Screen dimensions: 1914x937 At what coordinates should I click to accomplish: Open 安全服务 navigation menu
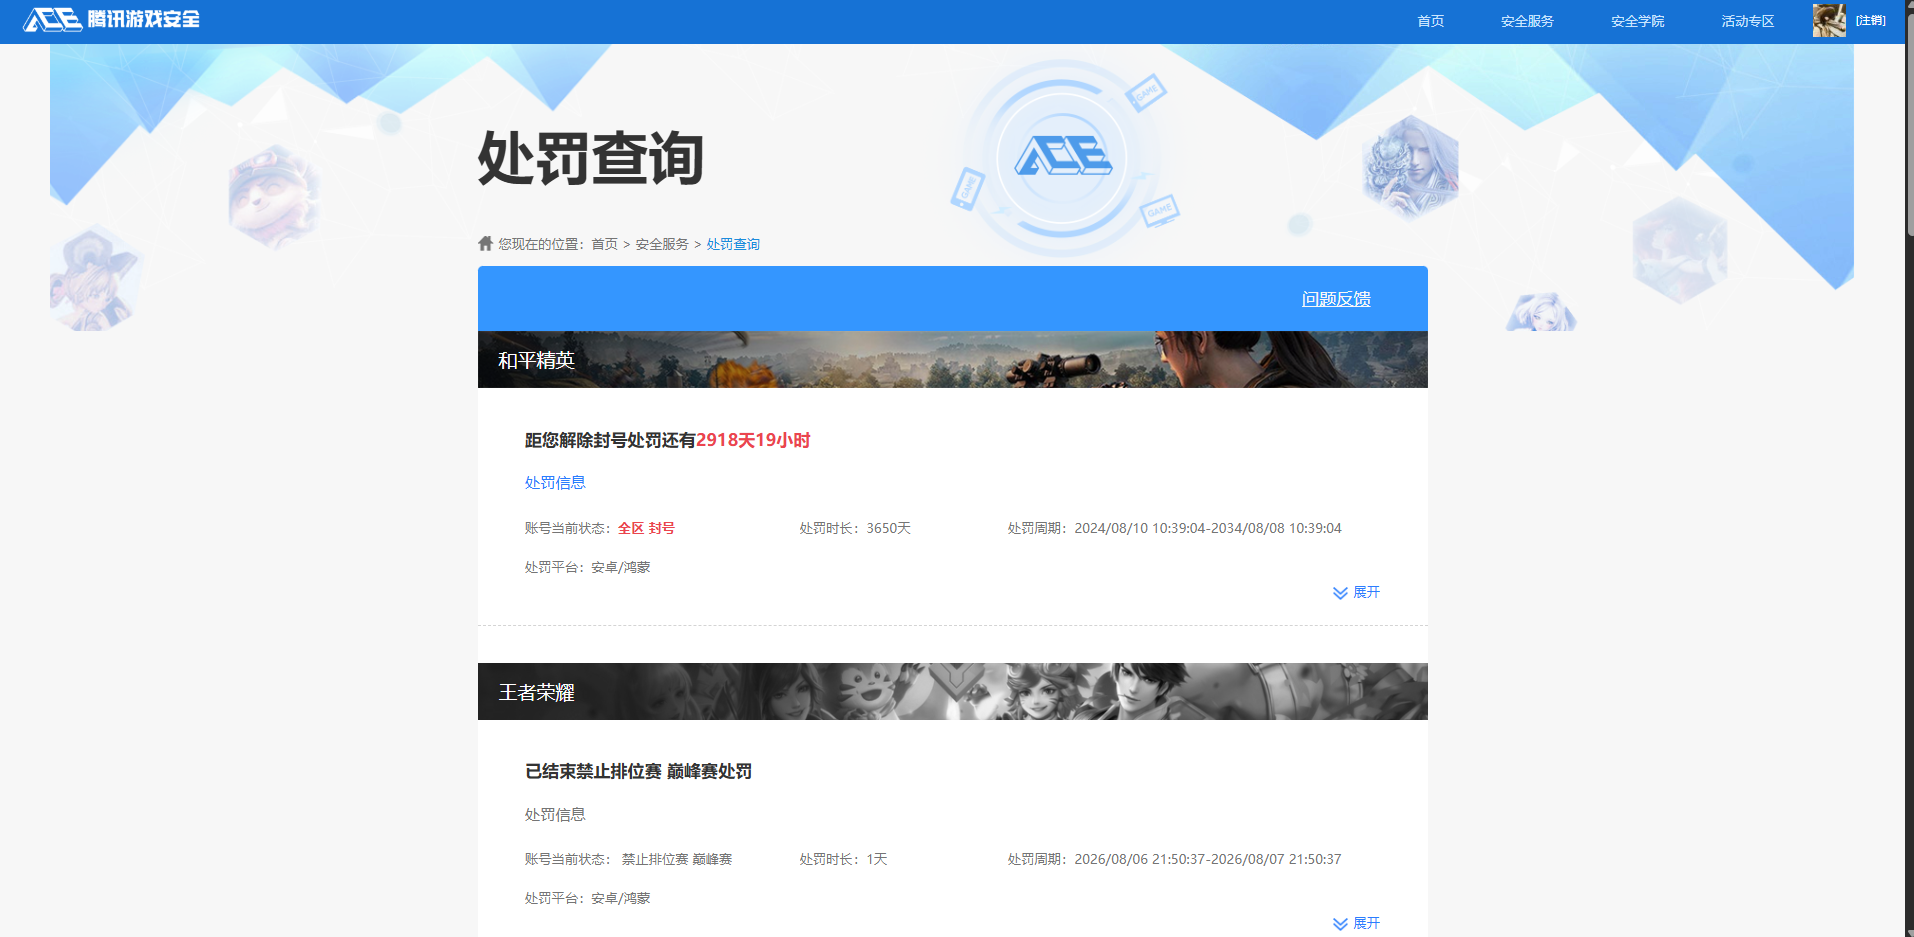coord(1527,21)
